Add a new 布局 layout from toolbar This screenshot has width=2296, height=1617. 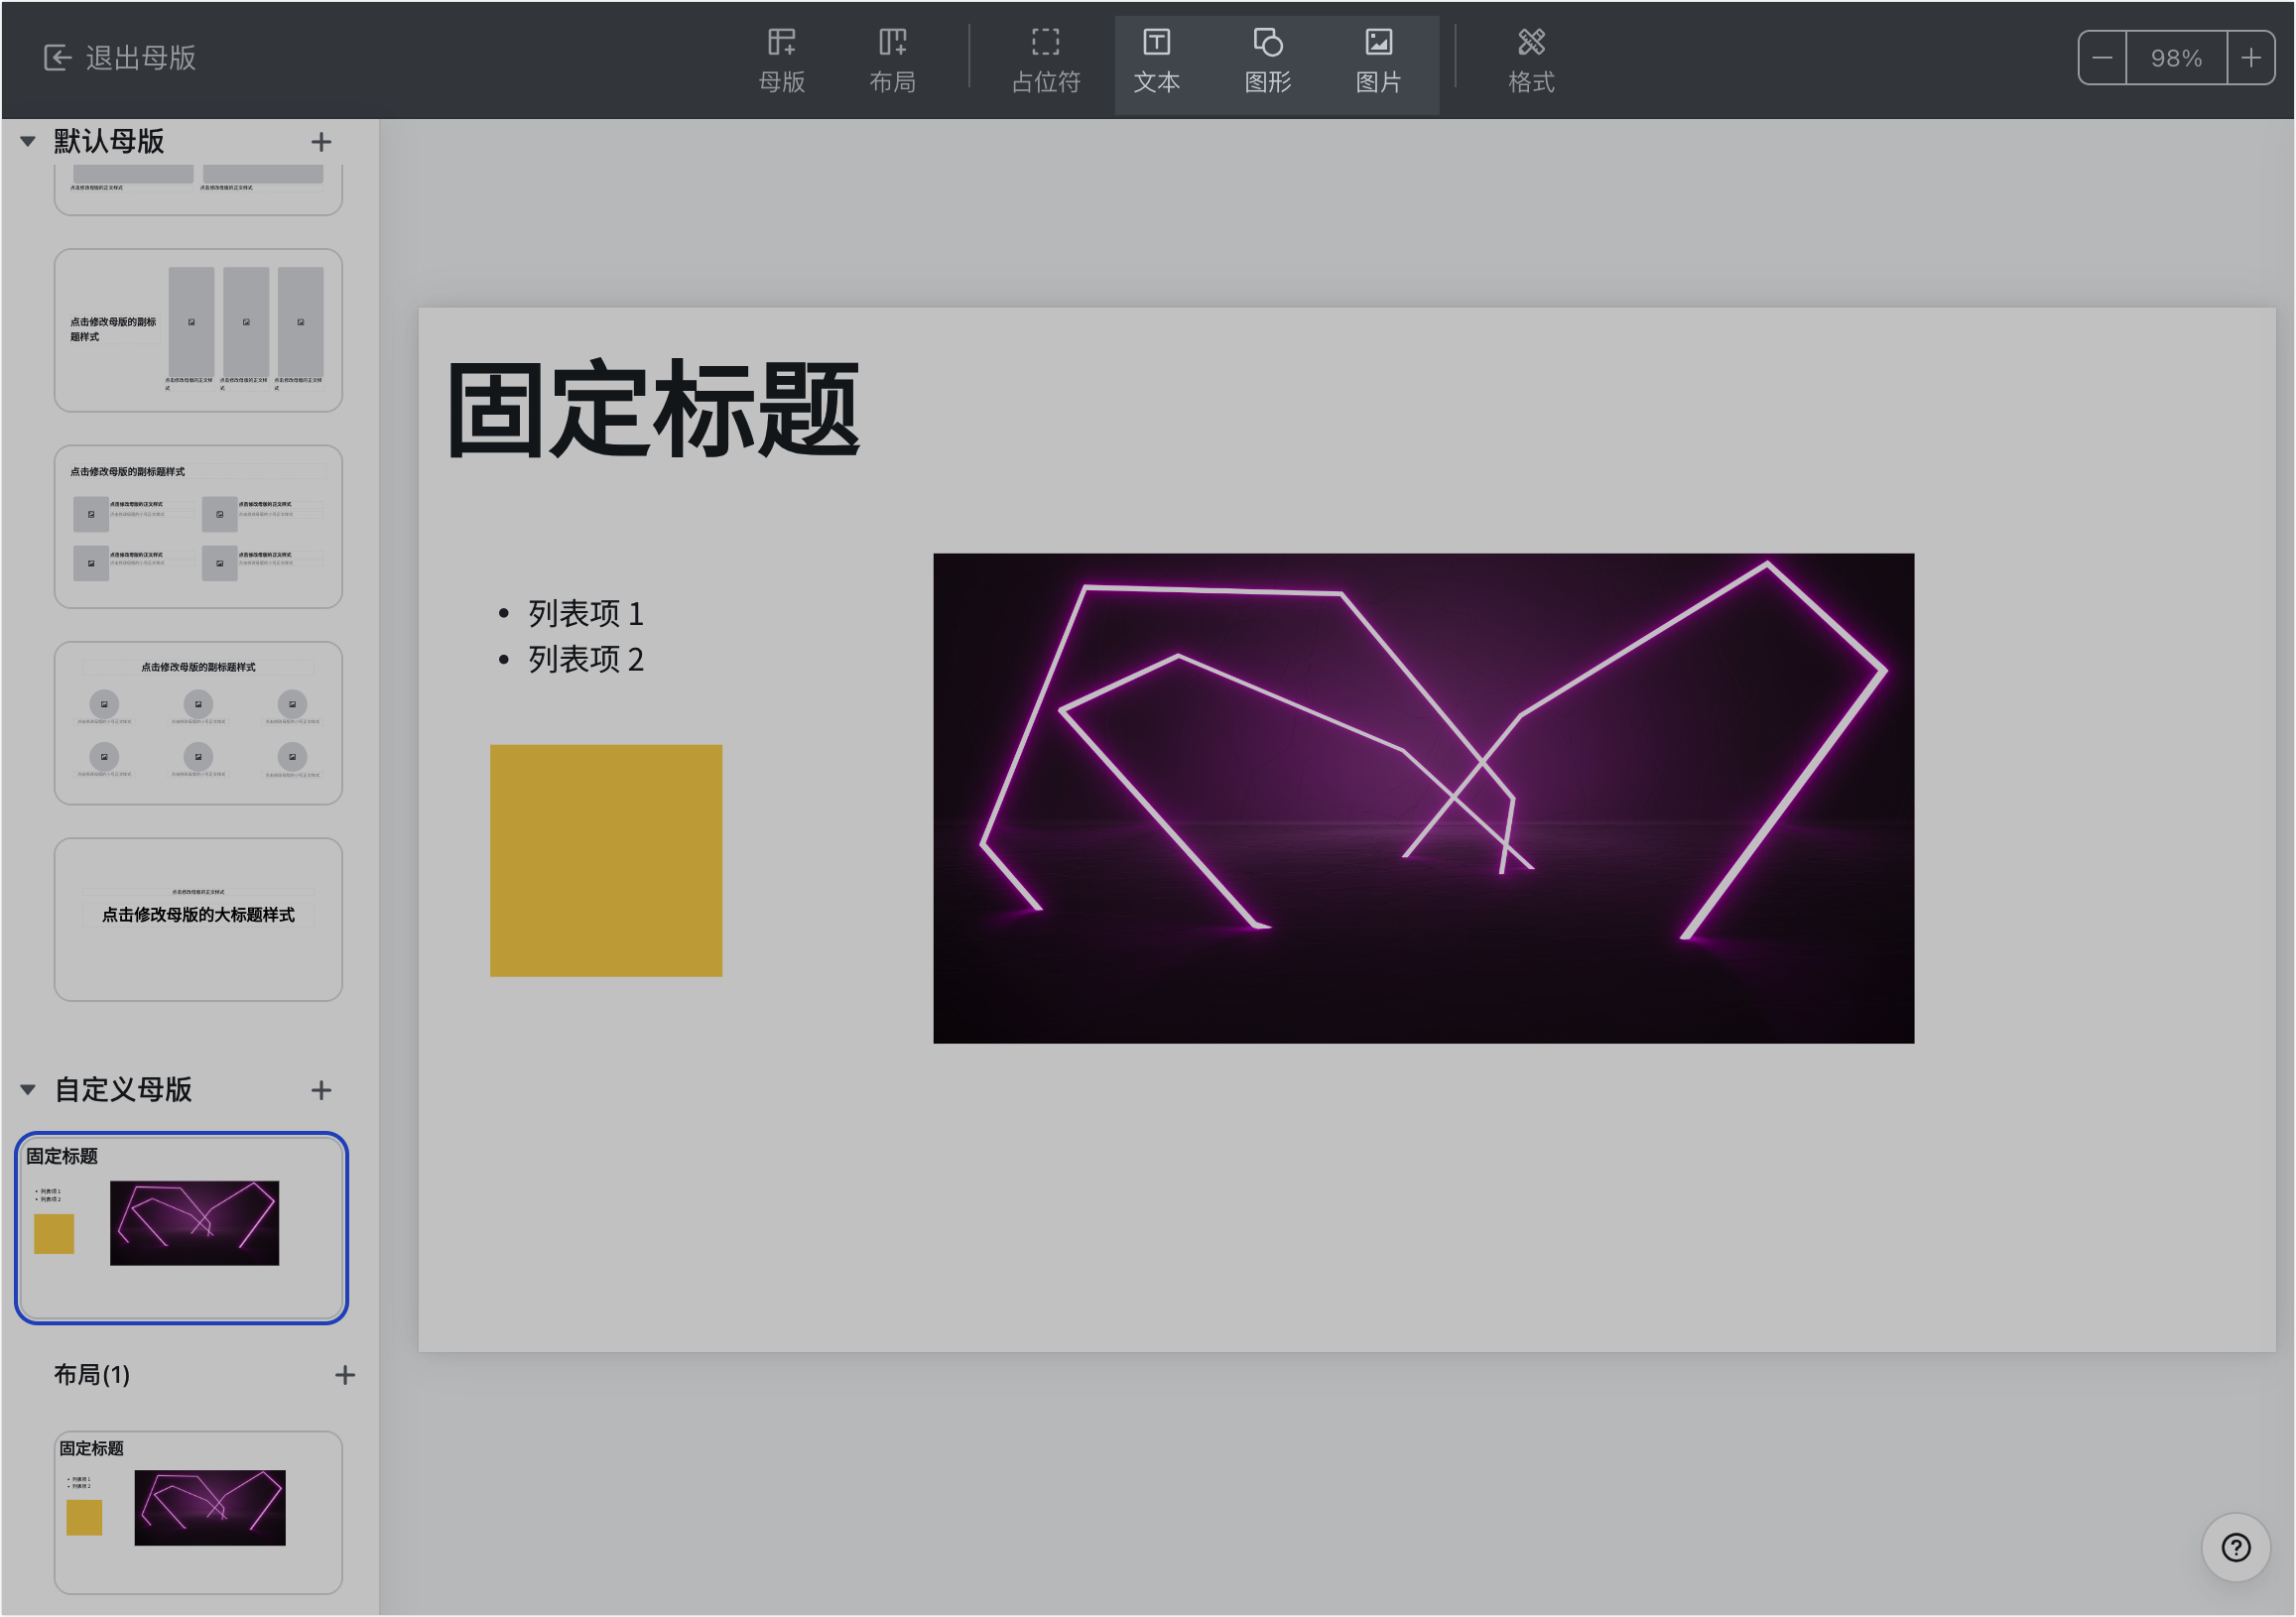[x=892, y=60]
